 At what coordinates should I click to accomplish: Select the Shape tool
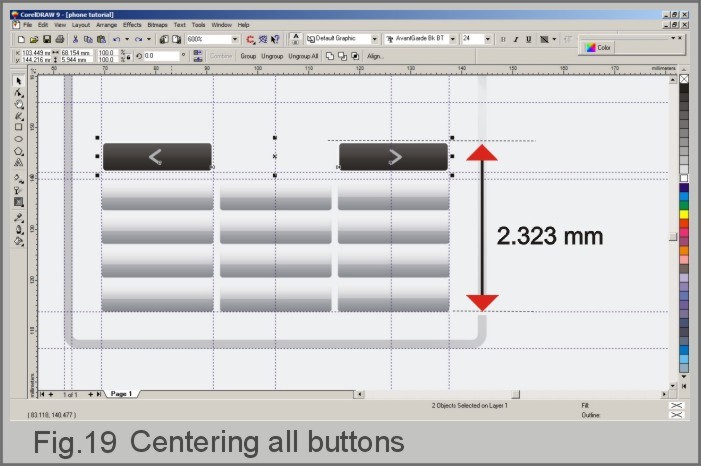[x=18, y=93]
